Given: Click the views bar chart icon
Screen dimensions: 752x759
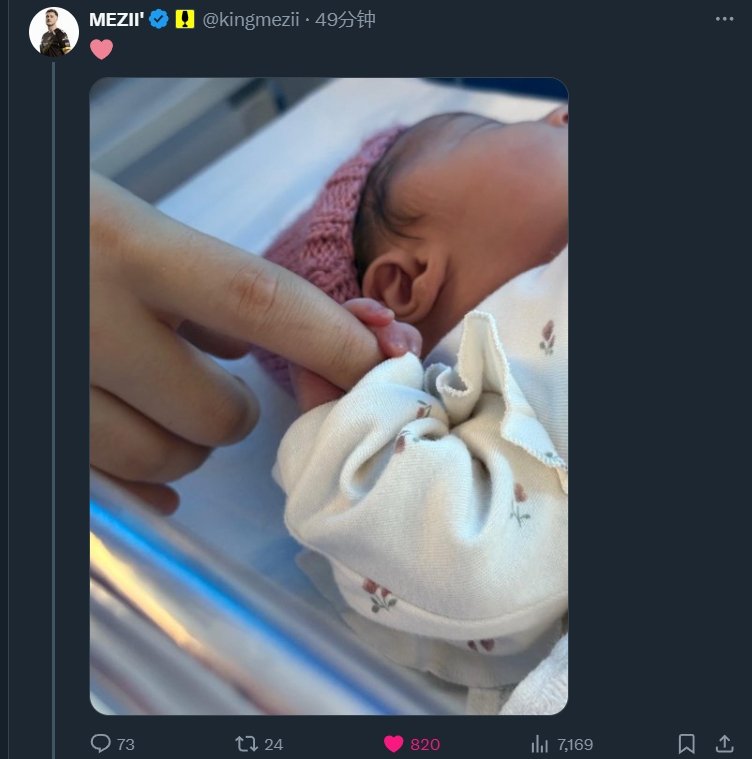Looking at the screenshot, I should (x=540, y=744).
